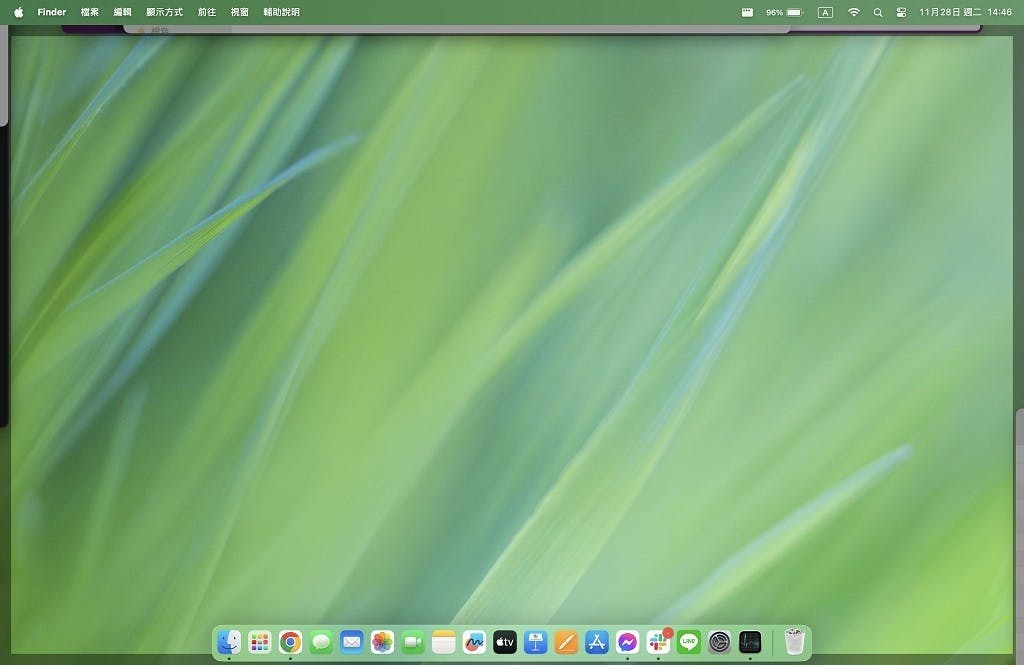Show Wi-Fi status menu

(853, 12)
